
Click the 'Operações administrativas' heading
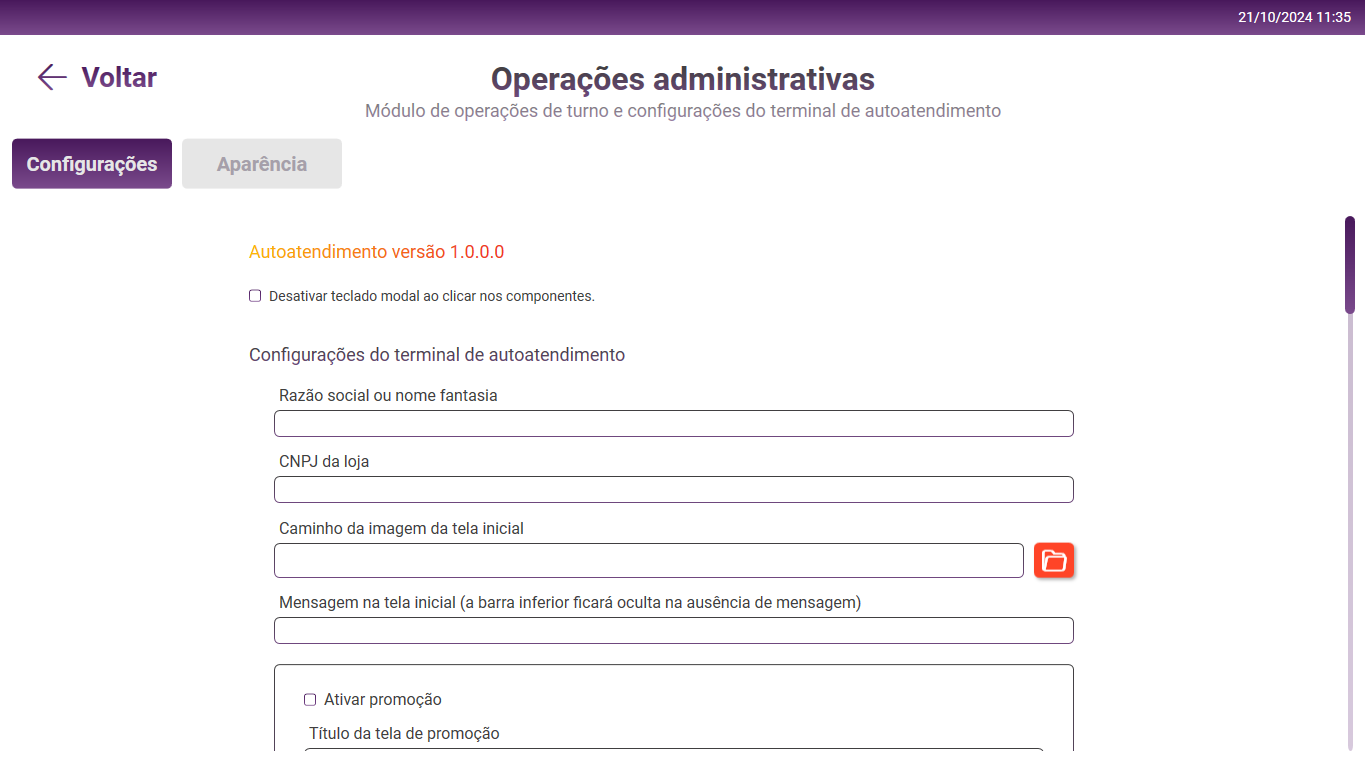click(x=683, y=79)
